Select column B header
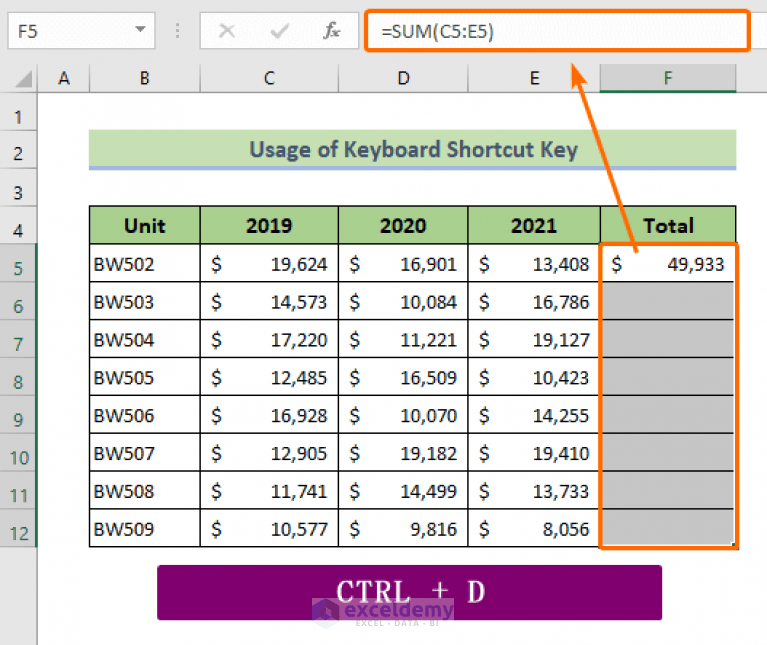This screenshot has width=767, height=645. 145,78
